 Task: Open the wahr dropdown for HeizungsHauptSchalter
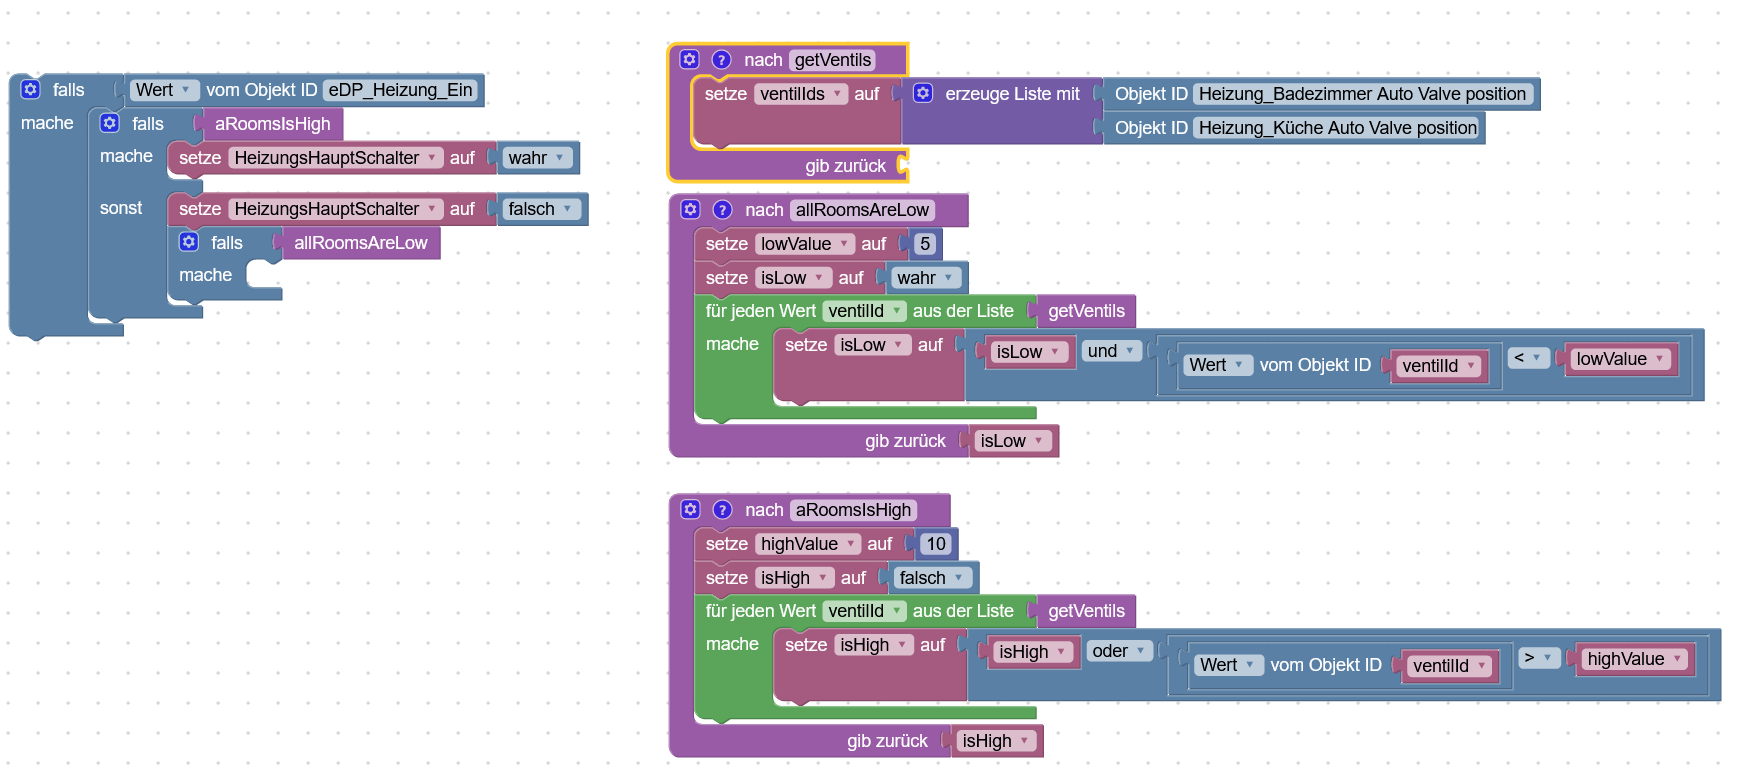(x=537, y=158)
